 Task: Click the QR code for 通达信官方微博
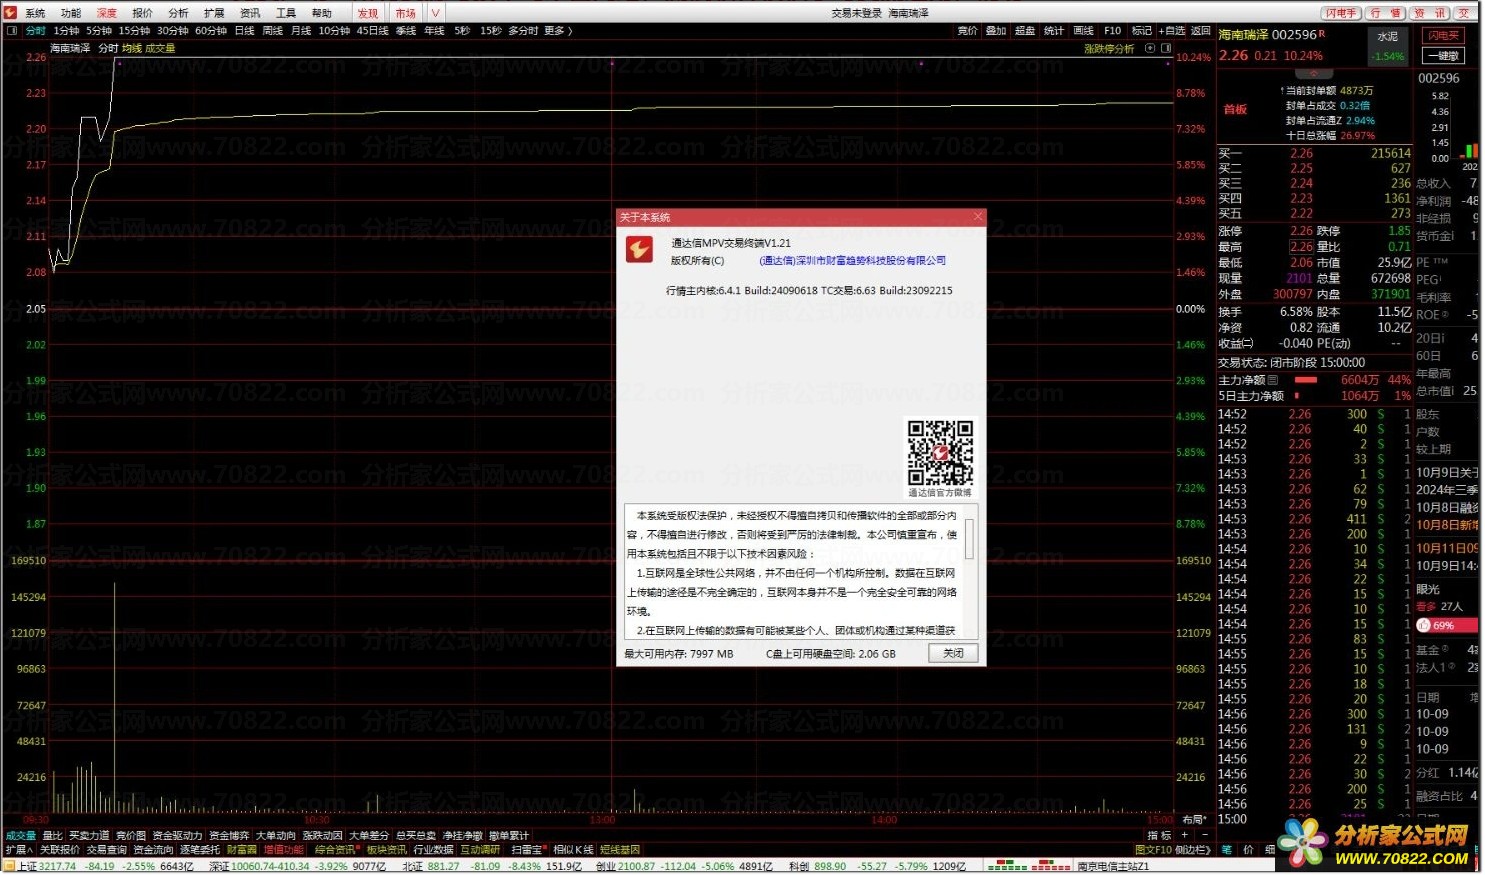point(940,452)
